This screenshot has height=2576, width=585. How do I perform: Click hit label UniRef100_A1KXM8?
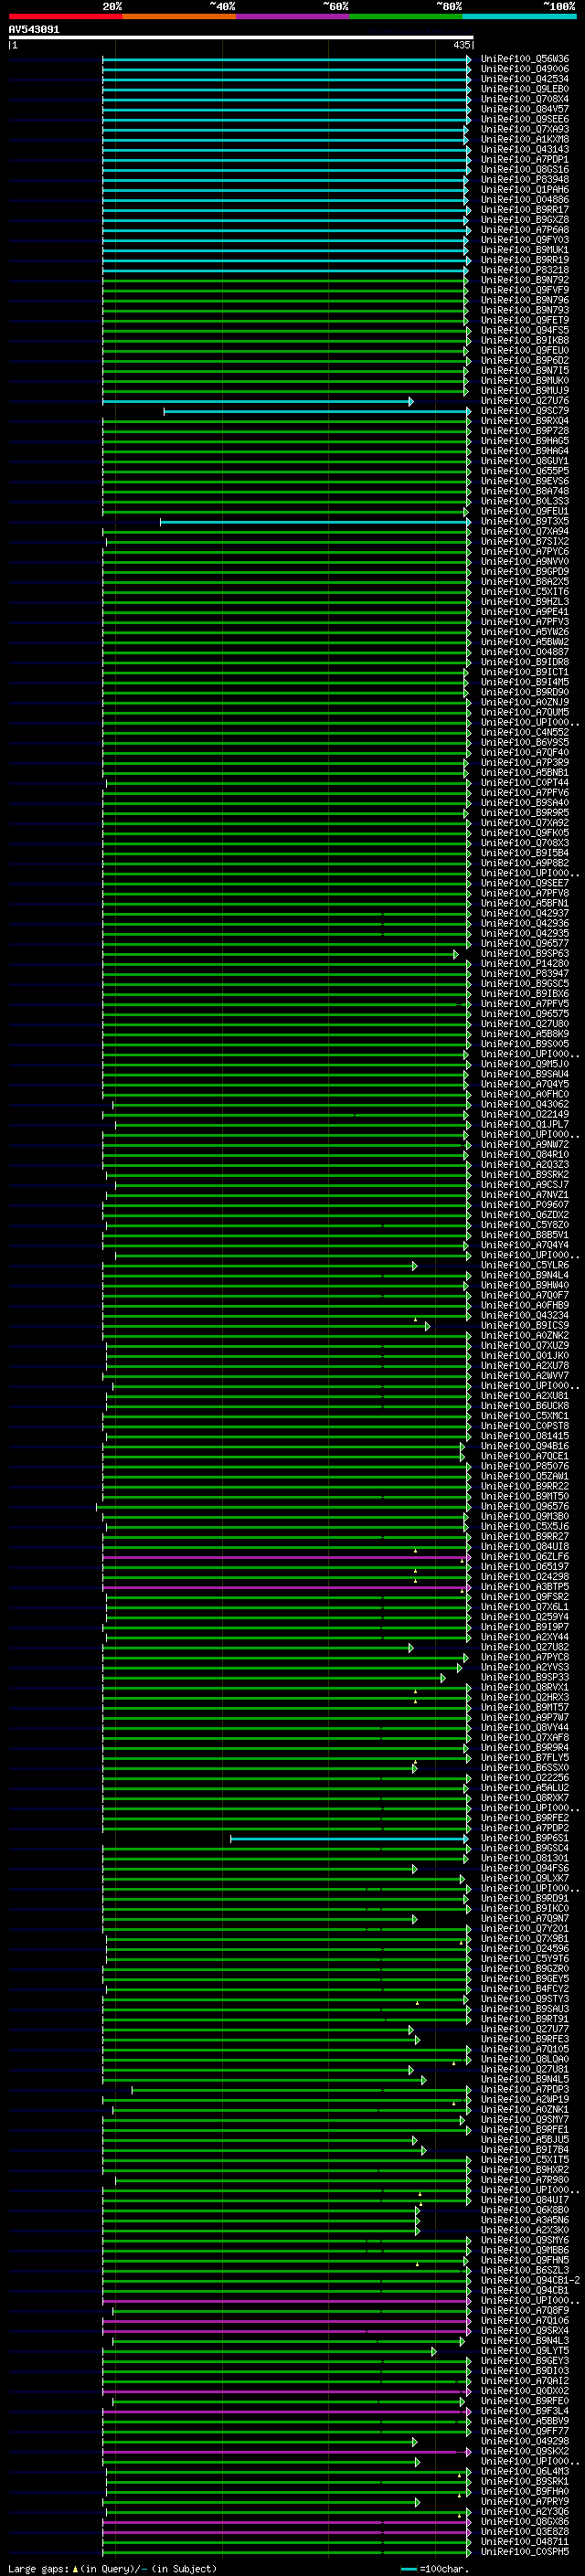(x=525, y=139)
